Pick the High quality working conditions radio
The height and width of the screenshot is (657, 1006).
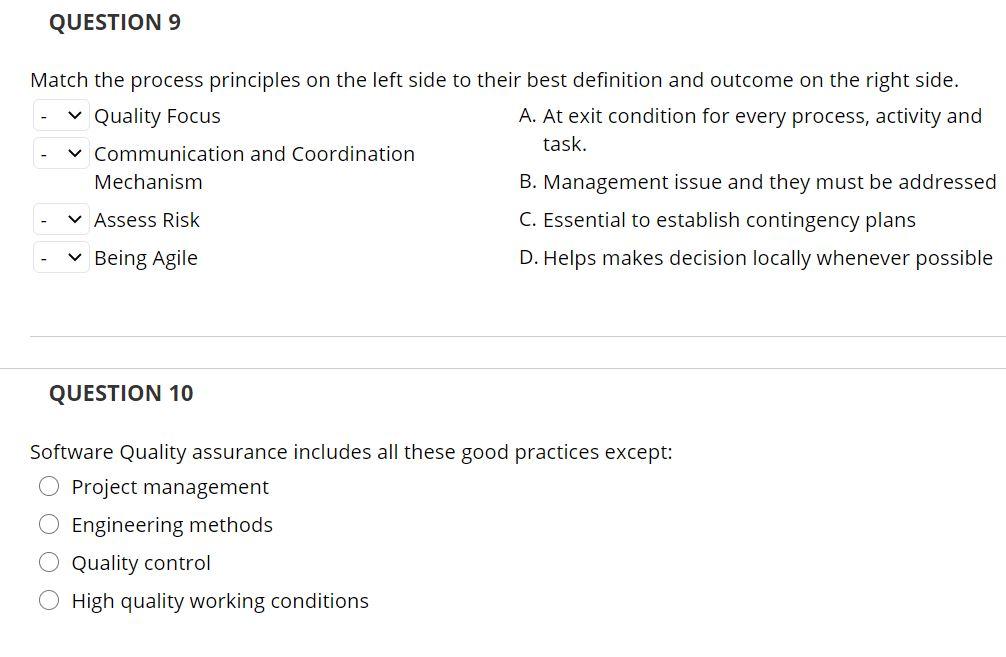49,601
